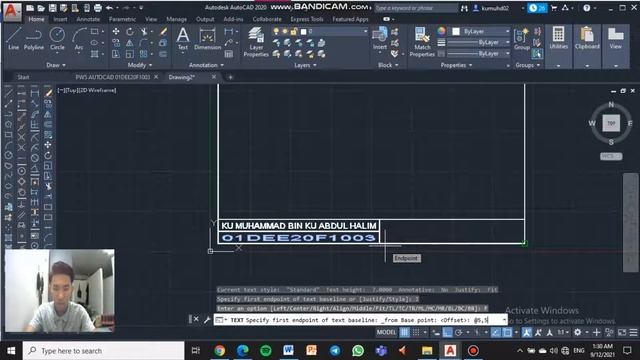Expand the Layers panel
The height and width of the screenshot is (360, 640).
tap(305, 65)
